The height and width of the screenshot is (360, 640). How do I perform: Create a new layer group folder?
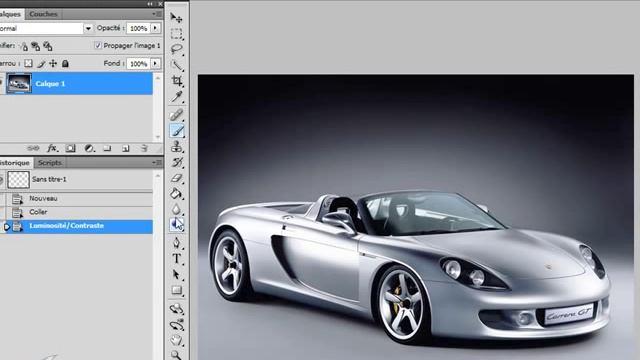[107, 148]
